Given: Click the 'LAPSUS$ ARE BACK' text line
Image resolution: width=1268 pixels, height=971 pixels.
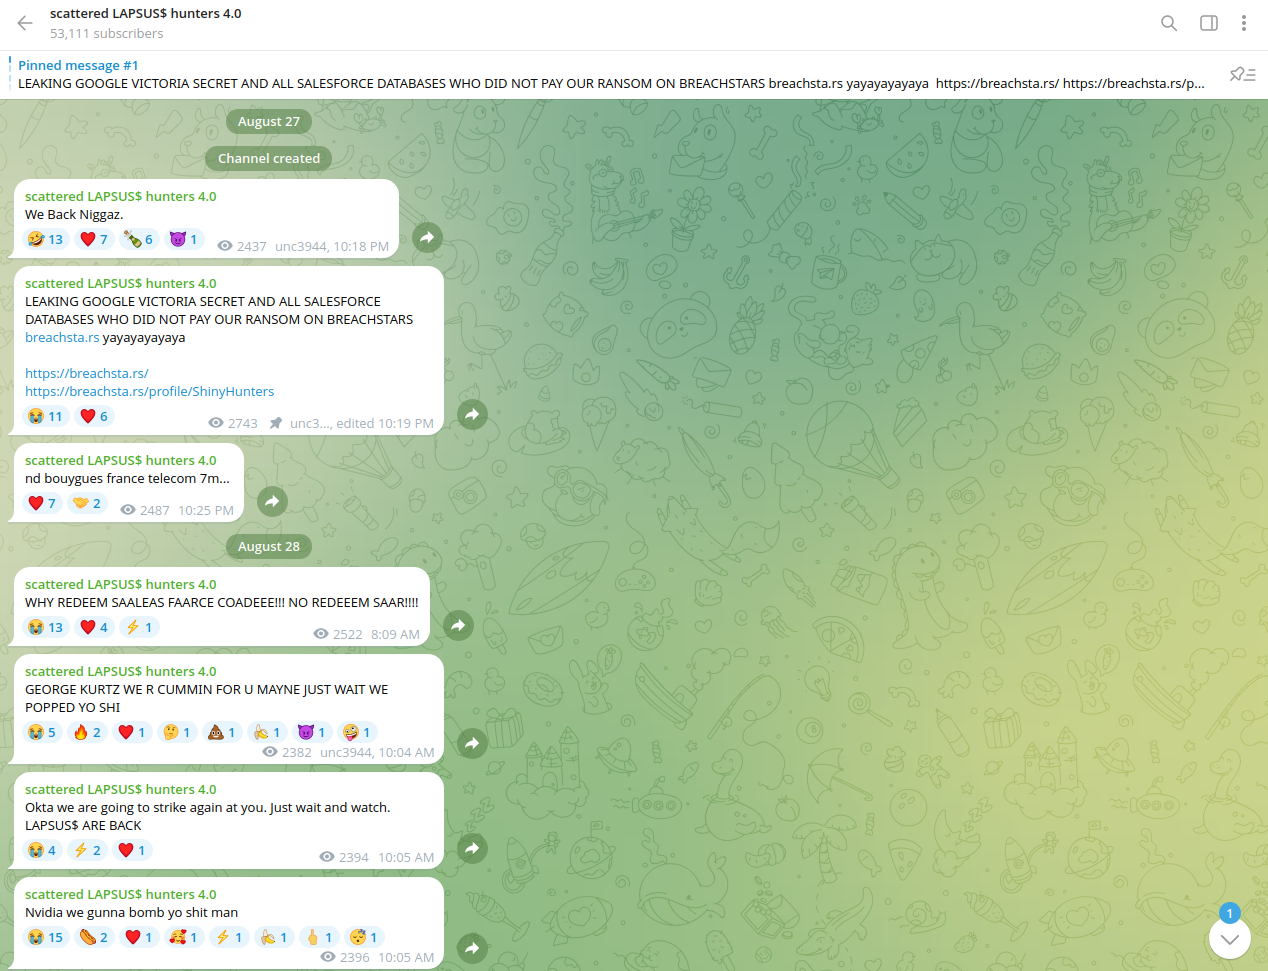Looking at the screenshot, I should (x=83, y=826).
